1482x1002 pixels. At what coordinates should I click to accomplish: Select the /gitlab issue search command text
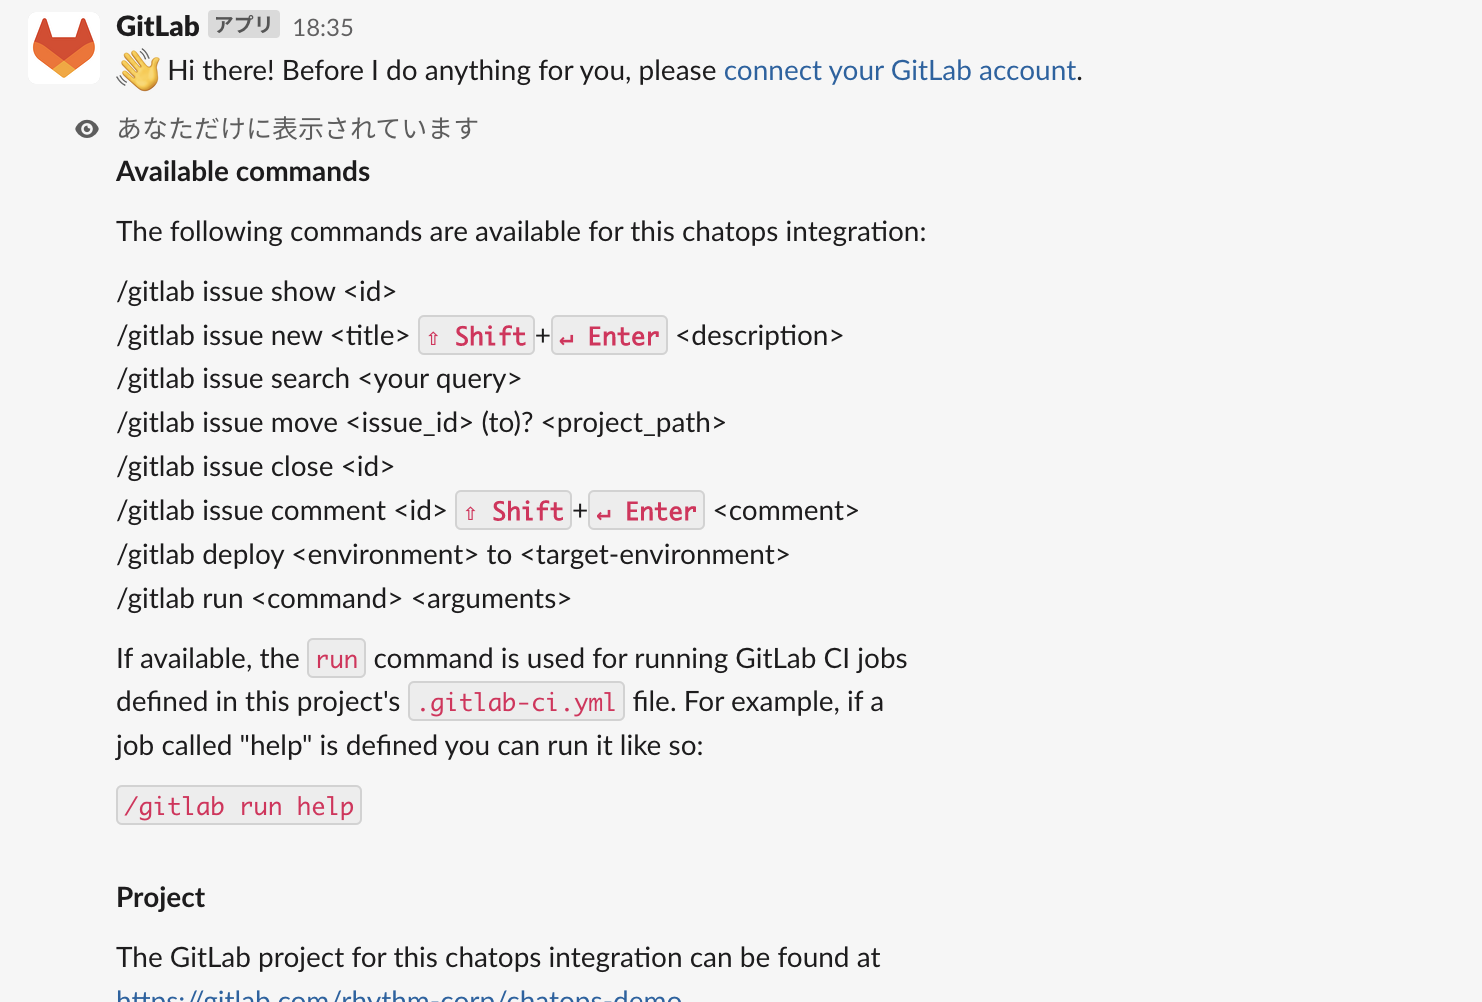point(319,378)
